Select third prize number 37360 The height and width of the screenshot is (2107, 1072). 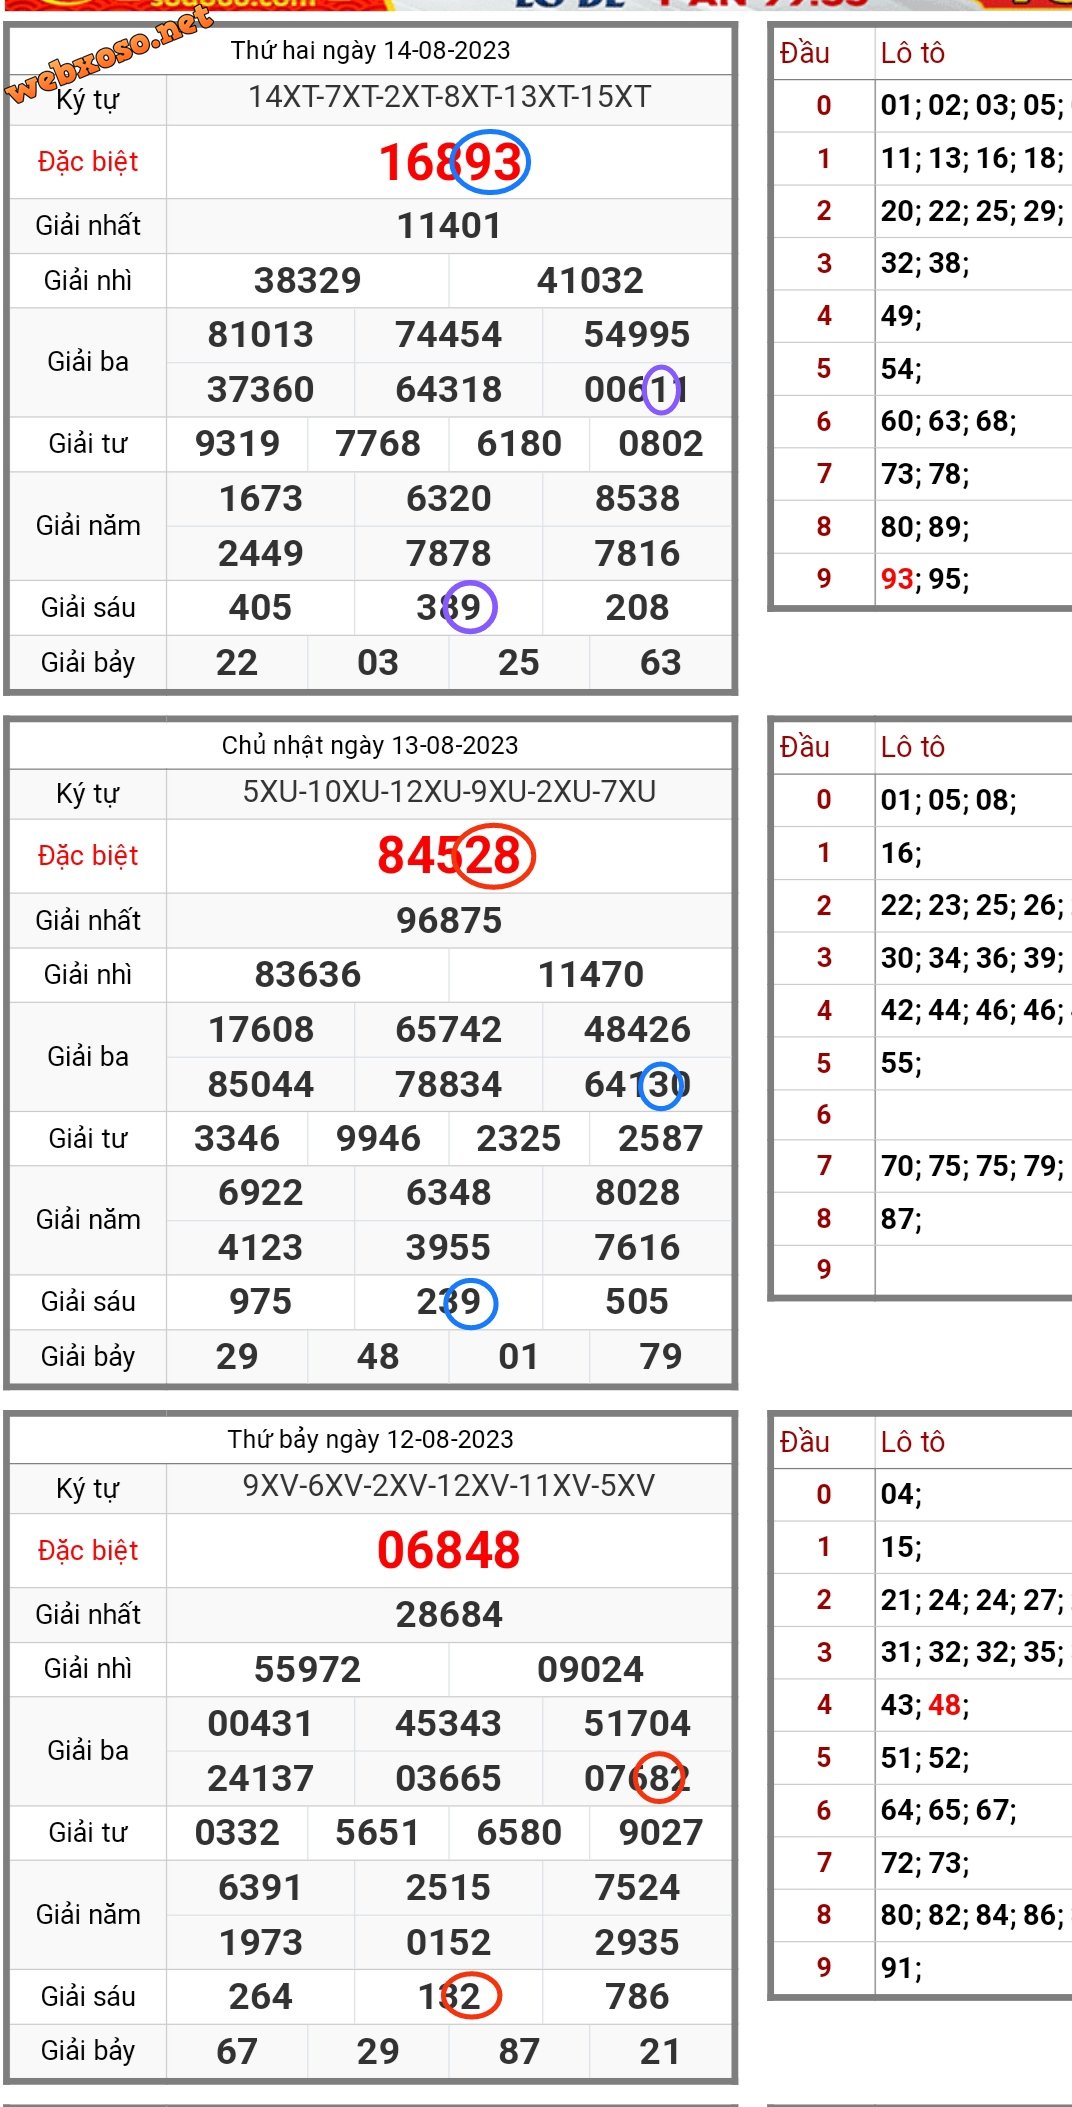tap(260, 390)
